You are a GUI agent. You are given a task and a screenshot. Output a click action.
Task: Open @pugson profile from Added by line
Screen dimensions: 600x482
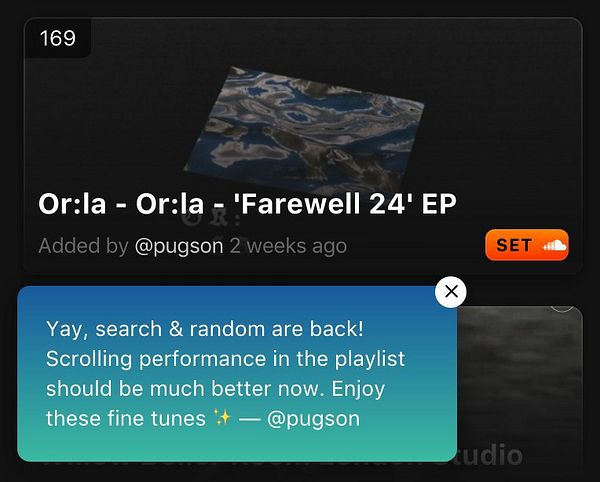click(179, 246)
